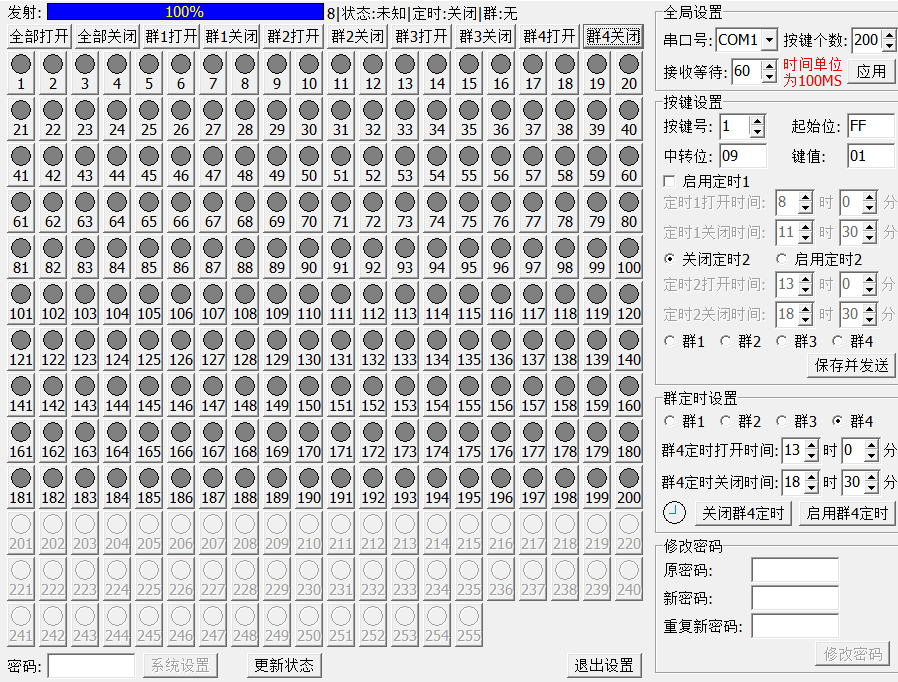The height and width of the screenshot is (682, 898).
Task: Click the 群4关闭 button
Action: pos(613,37)
